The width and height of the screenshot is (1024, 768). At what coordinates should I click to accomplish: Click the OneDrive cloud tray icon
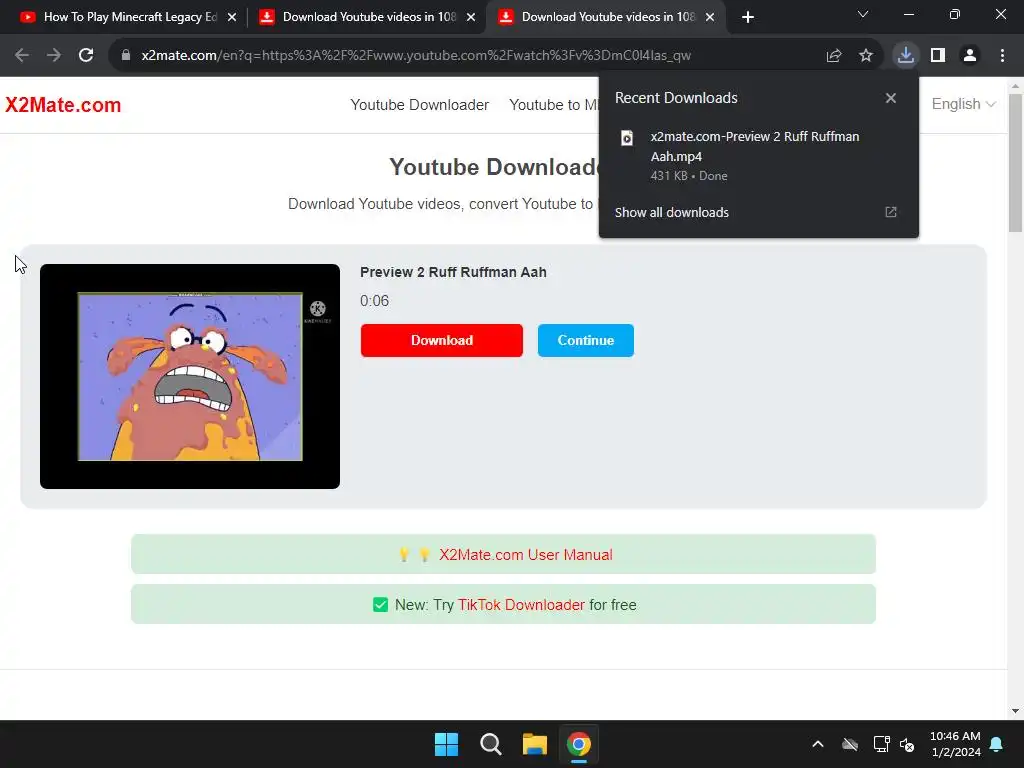pos(850,744)
